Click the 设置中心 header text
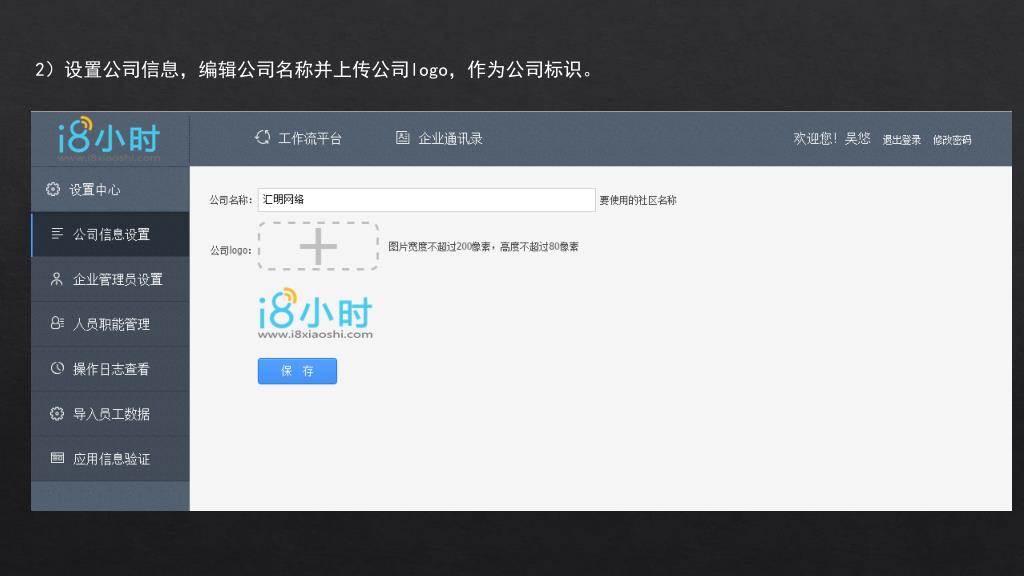Image resolution: width=1024 pixels, height=576 pixels. pyautogui.click(x=95, y=189)
